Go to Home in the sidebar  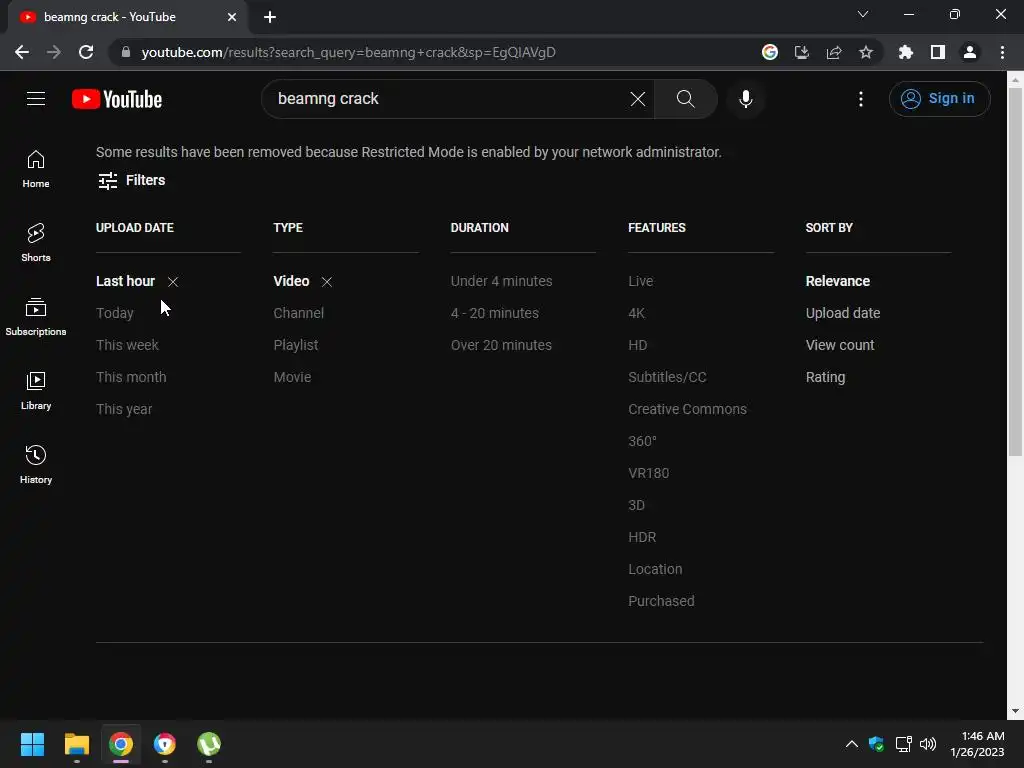[36, 169]
